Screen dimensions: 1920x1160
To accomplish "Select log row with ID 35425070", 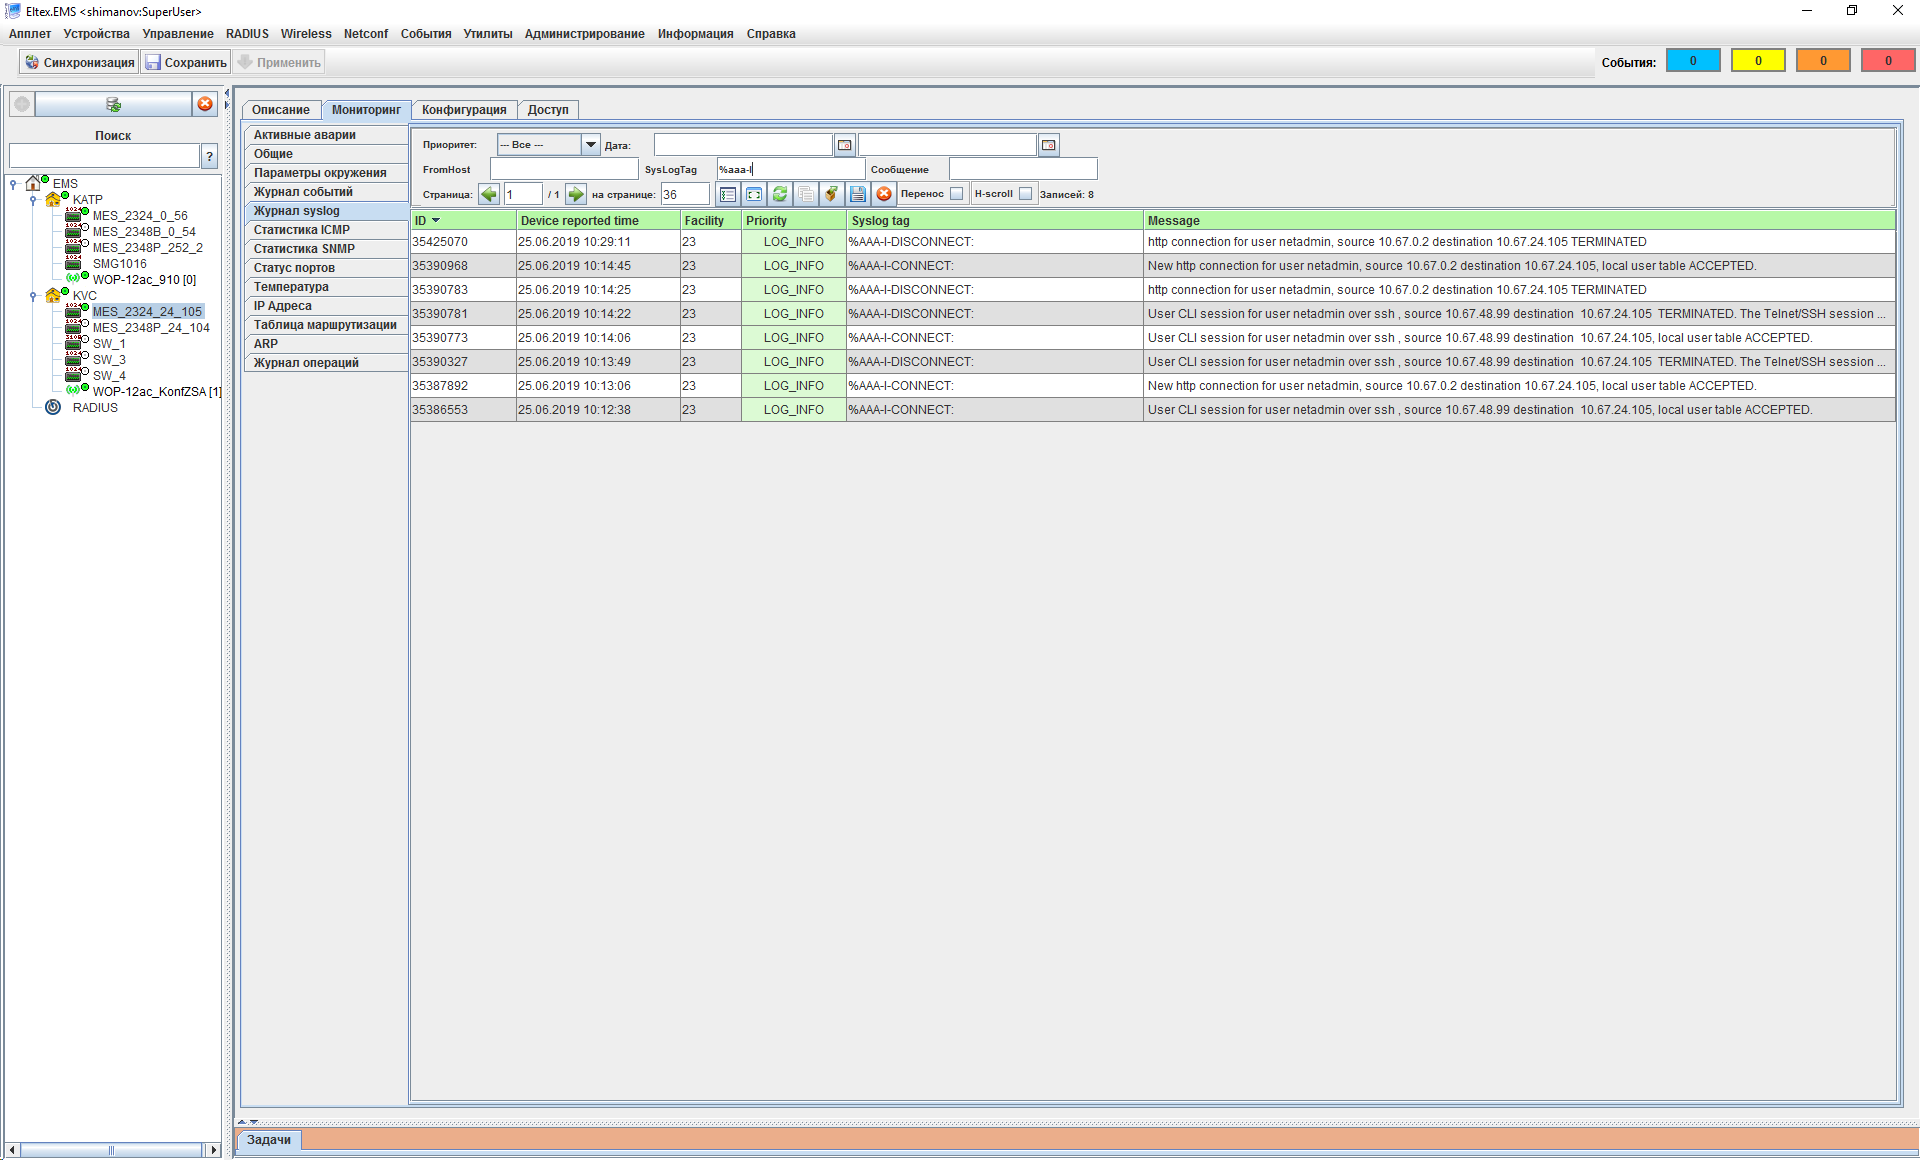I will 1152,241.
